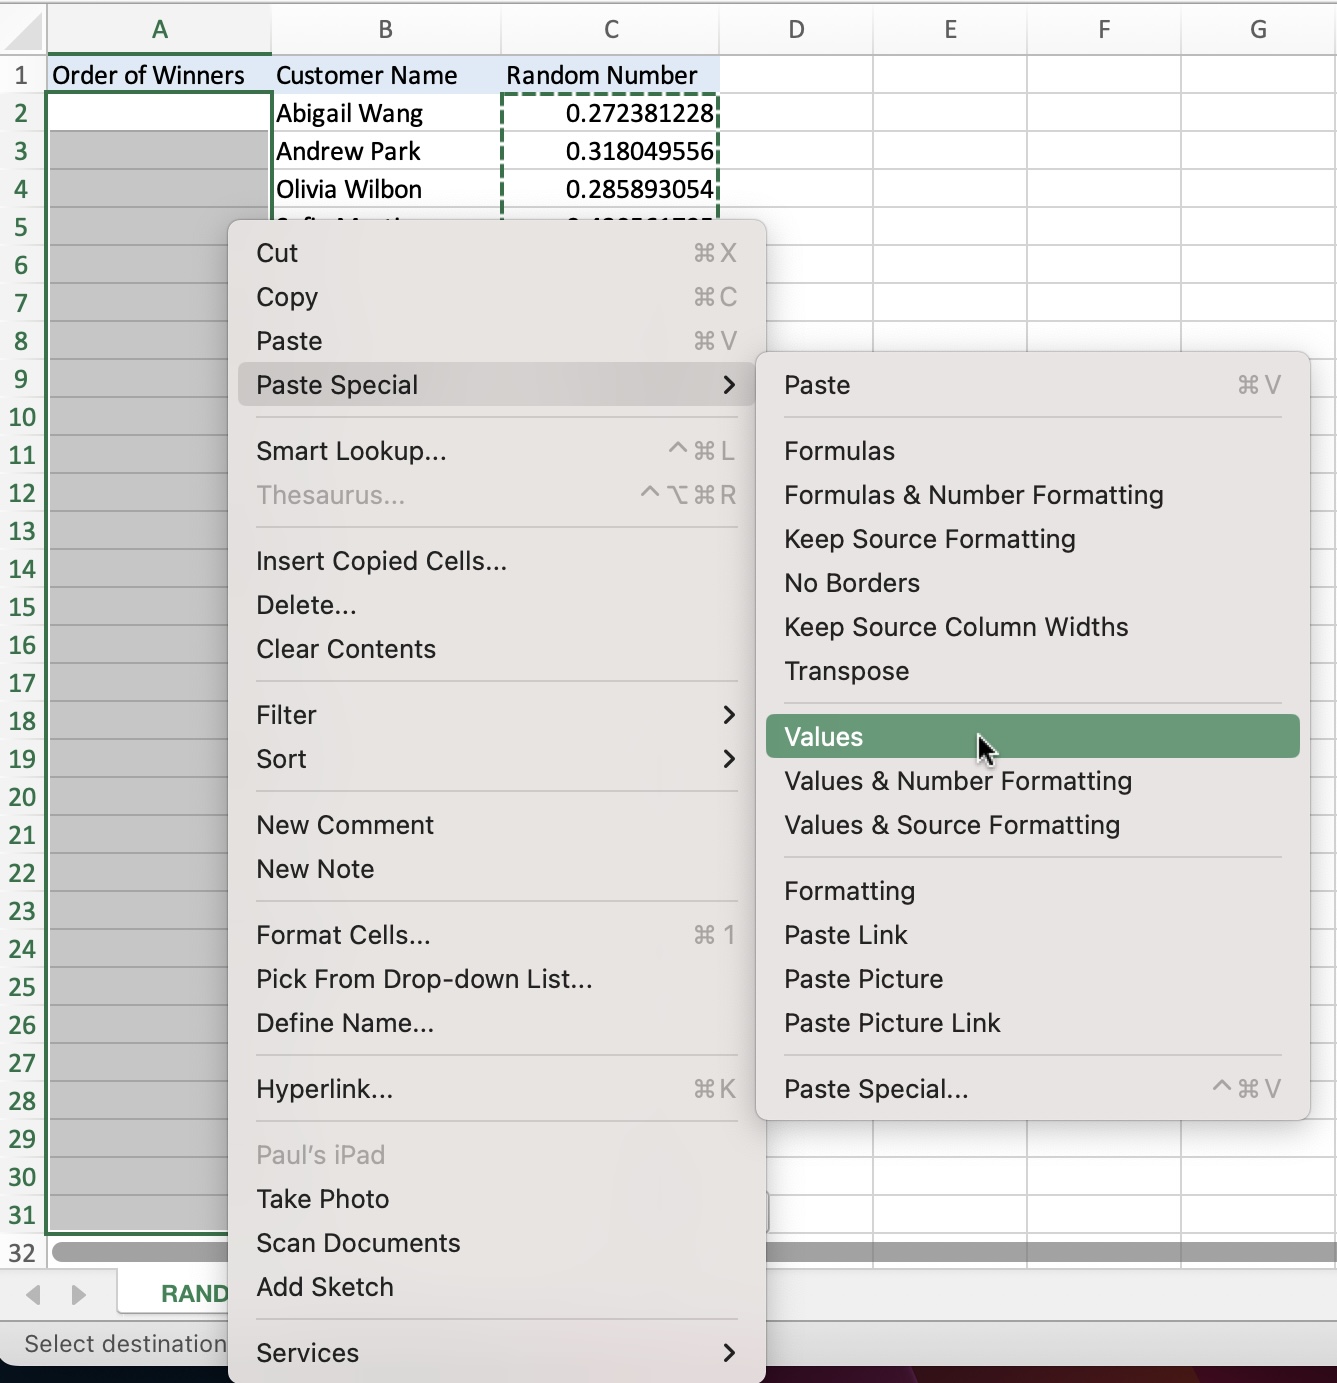Paste Formulas only

(1033, 451)
